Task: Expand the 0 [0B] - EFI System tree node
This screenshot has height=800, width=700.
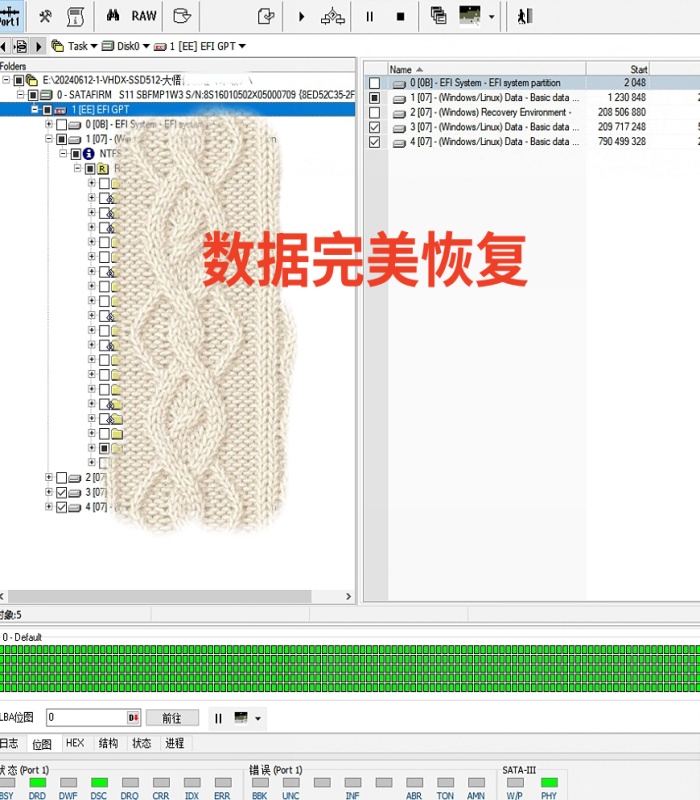Action: click(49, 124)
